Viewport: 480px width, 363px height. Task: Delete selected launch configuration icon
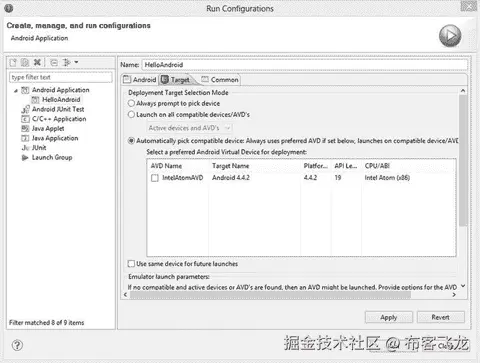click(37, 62)
